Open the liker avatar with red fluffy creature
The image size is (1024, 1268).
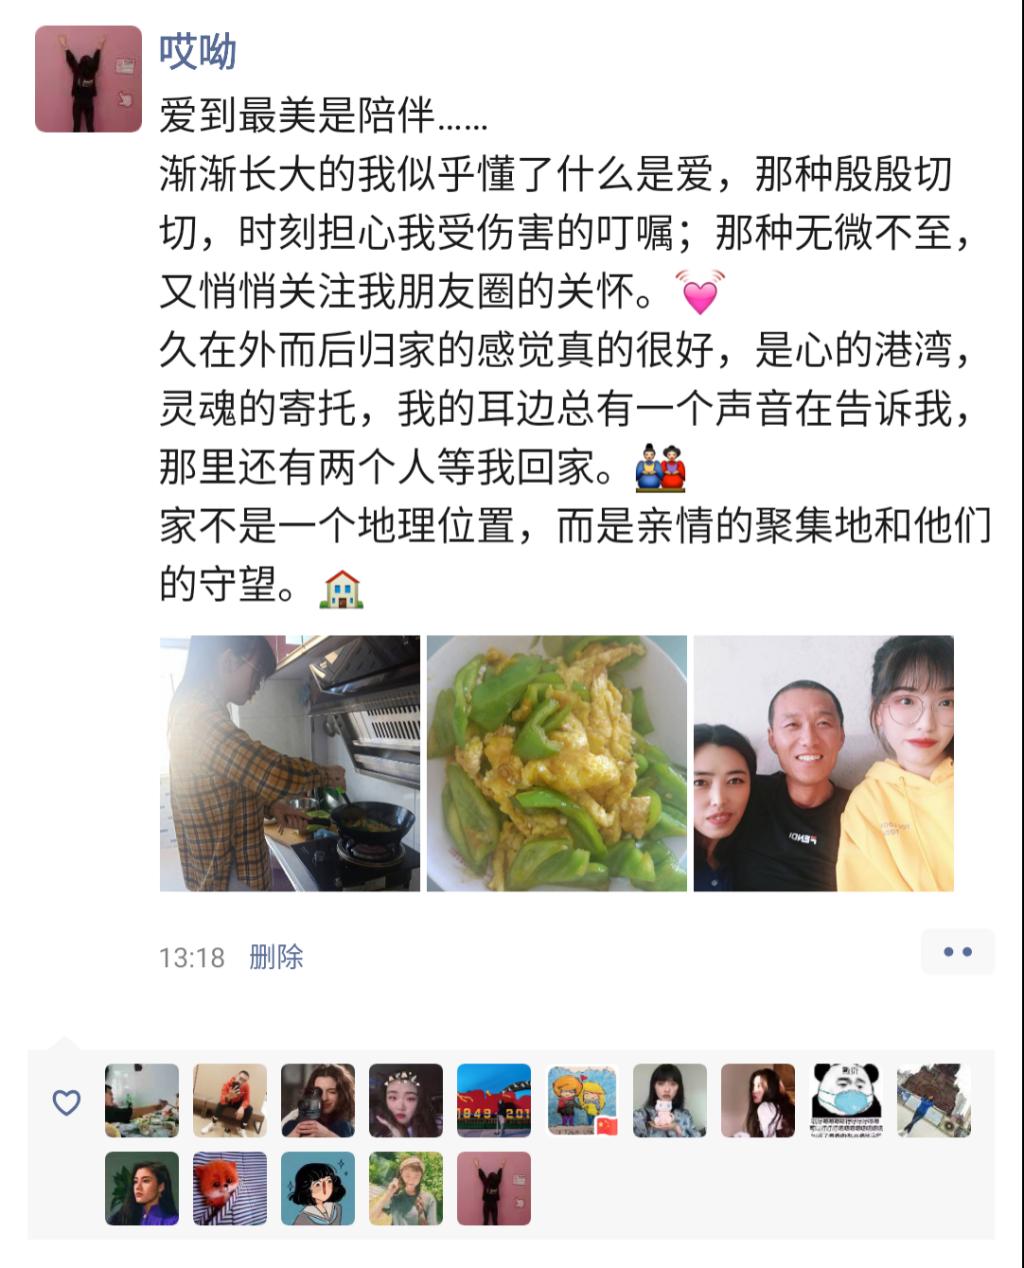[230, 1189]
